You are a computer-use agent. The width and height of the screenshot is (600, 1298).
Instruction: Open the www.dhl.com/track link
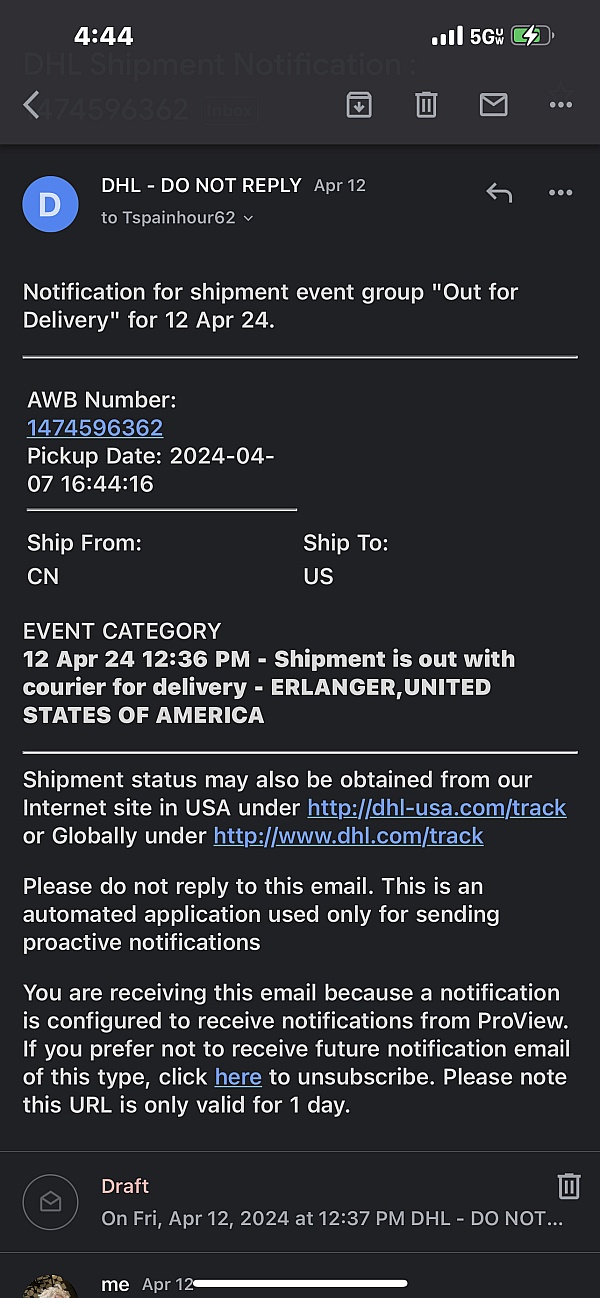(x=348, y=836)
